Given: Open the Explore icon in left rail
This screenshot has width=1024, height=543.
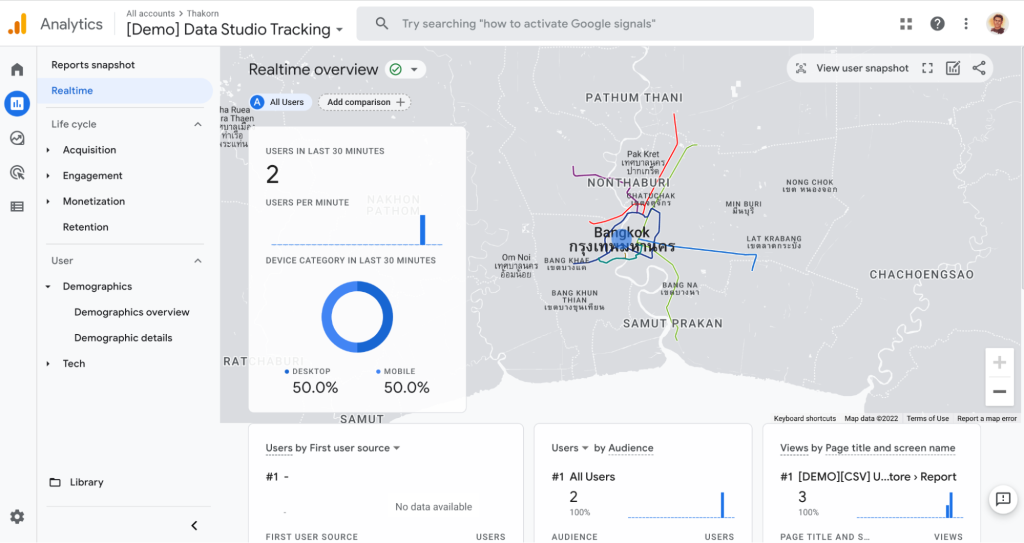Looking at the screenshot, I should (17, 138).
